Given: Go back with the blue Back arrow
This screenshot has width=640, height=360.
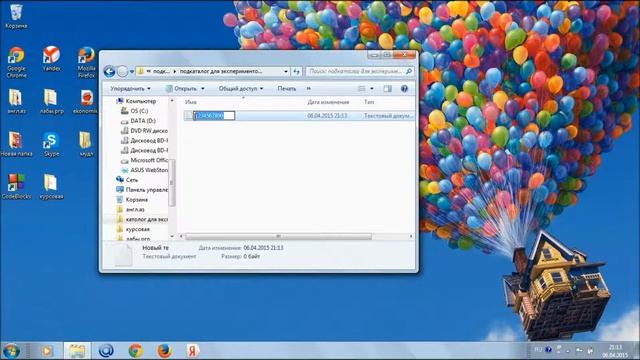Looking at the screenshot, I should 109,72.
